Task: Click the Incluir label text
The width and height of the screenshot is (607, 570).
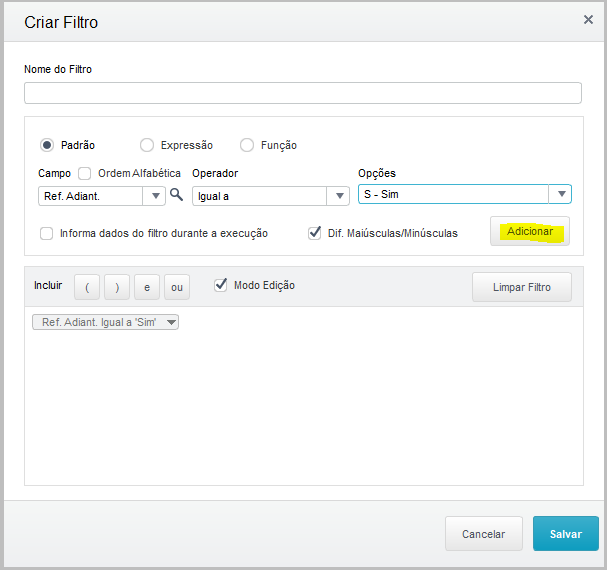Action: click(x=48, y=285)
